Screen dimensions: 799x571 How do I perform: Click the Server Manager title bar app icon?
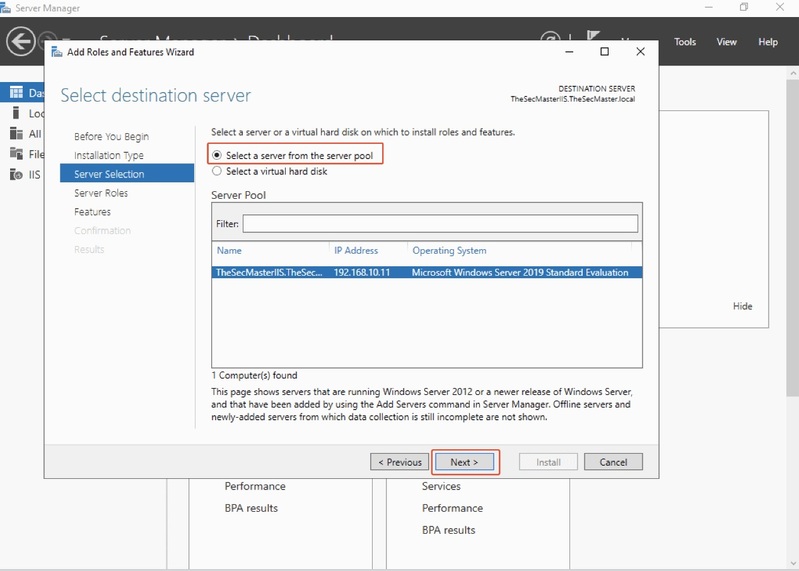pos(5,8)
